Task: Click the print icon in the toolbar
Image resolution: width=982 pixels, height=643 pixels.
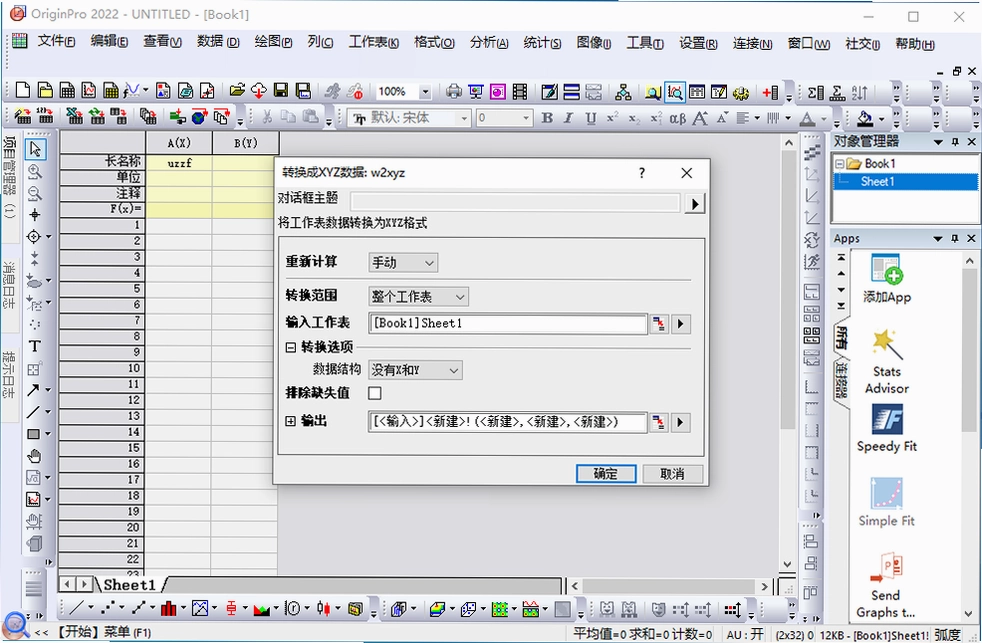Action: pyautogui.click(x=453, y=92)
